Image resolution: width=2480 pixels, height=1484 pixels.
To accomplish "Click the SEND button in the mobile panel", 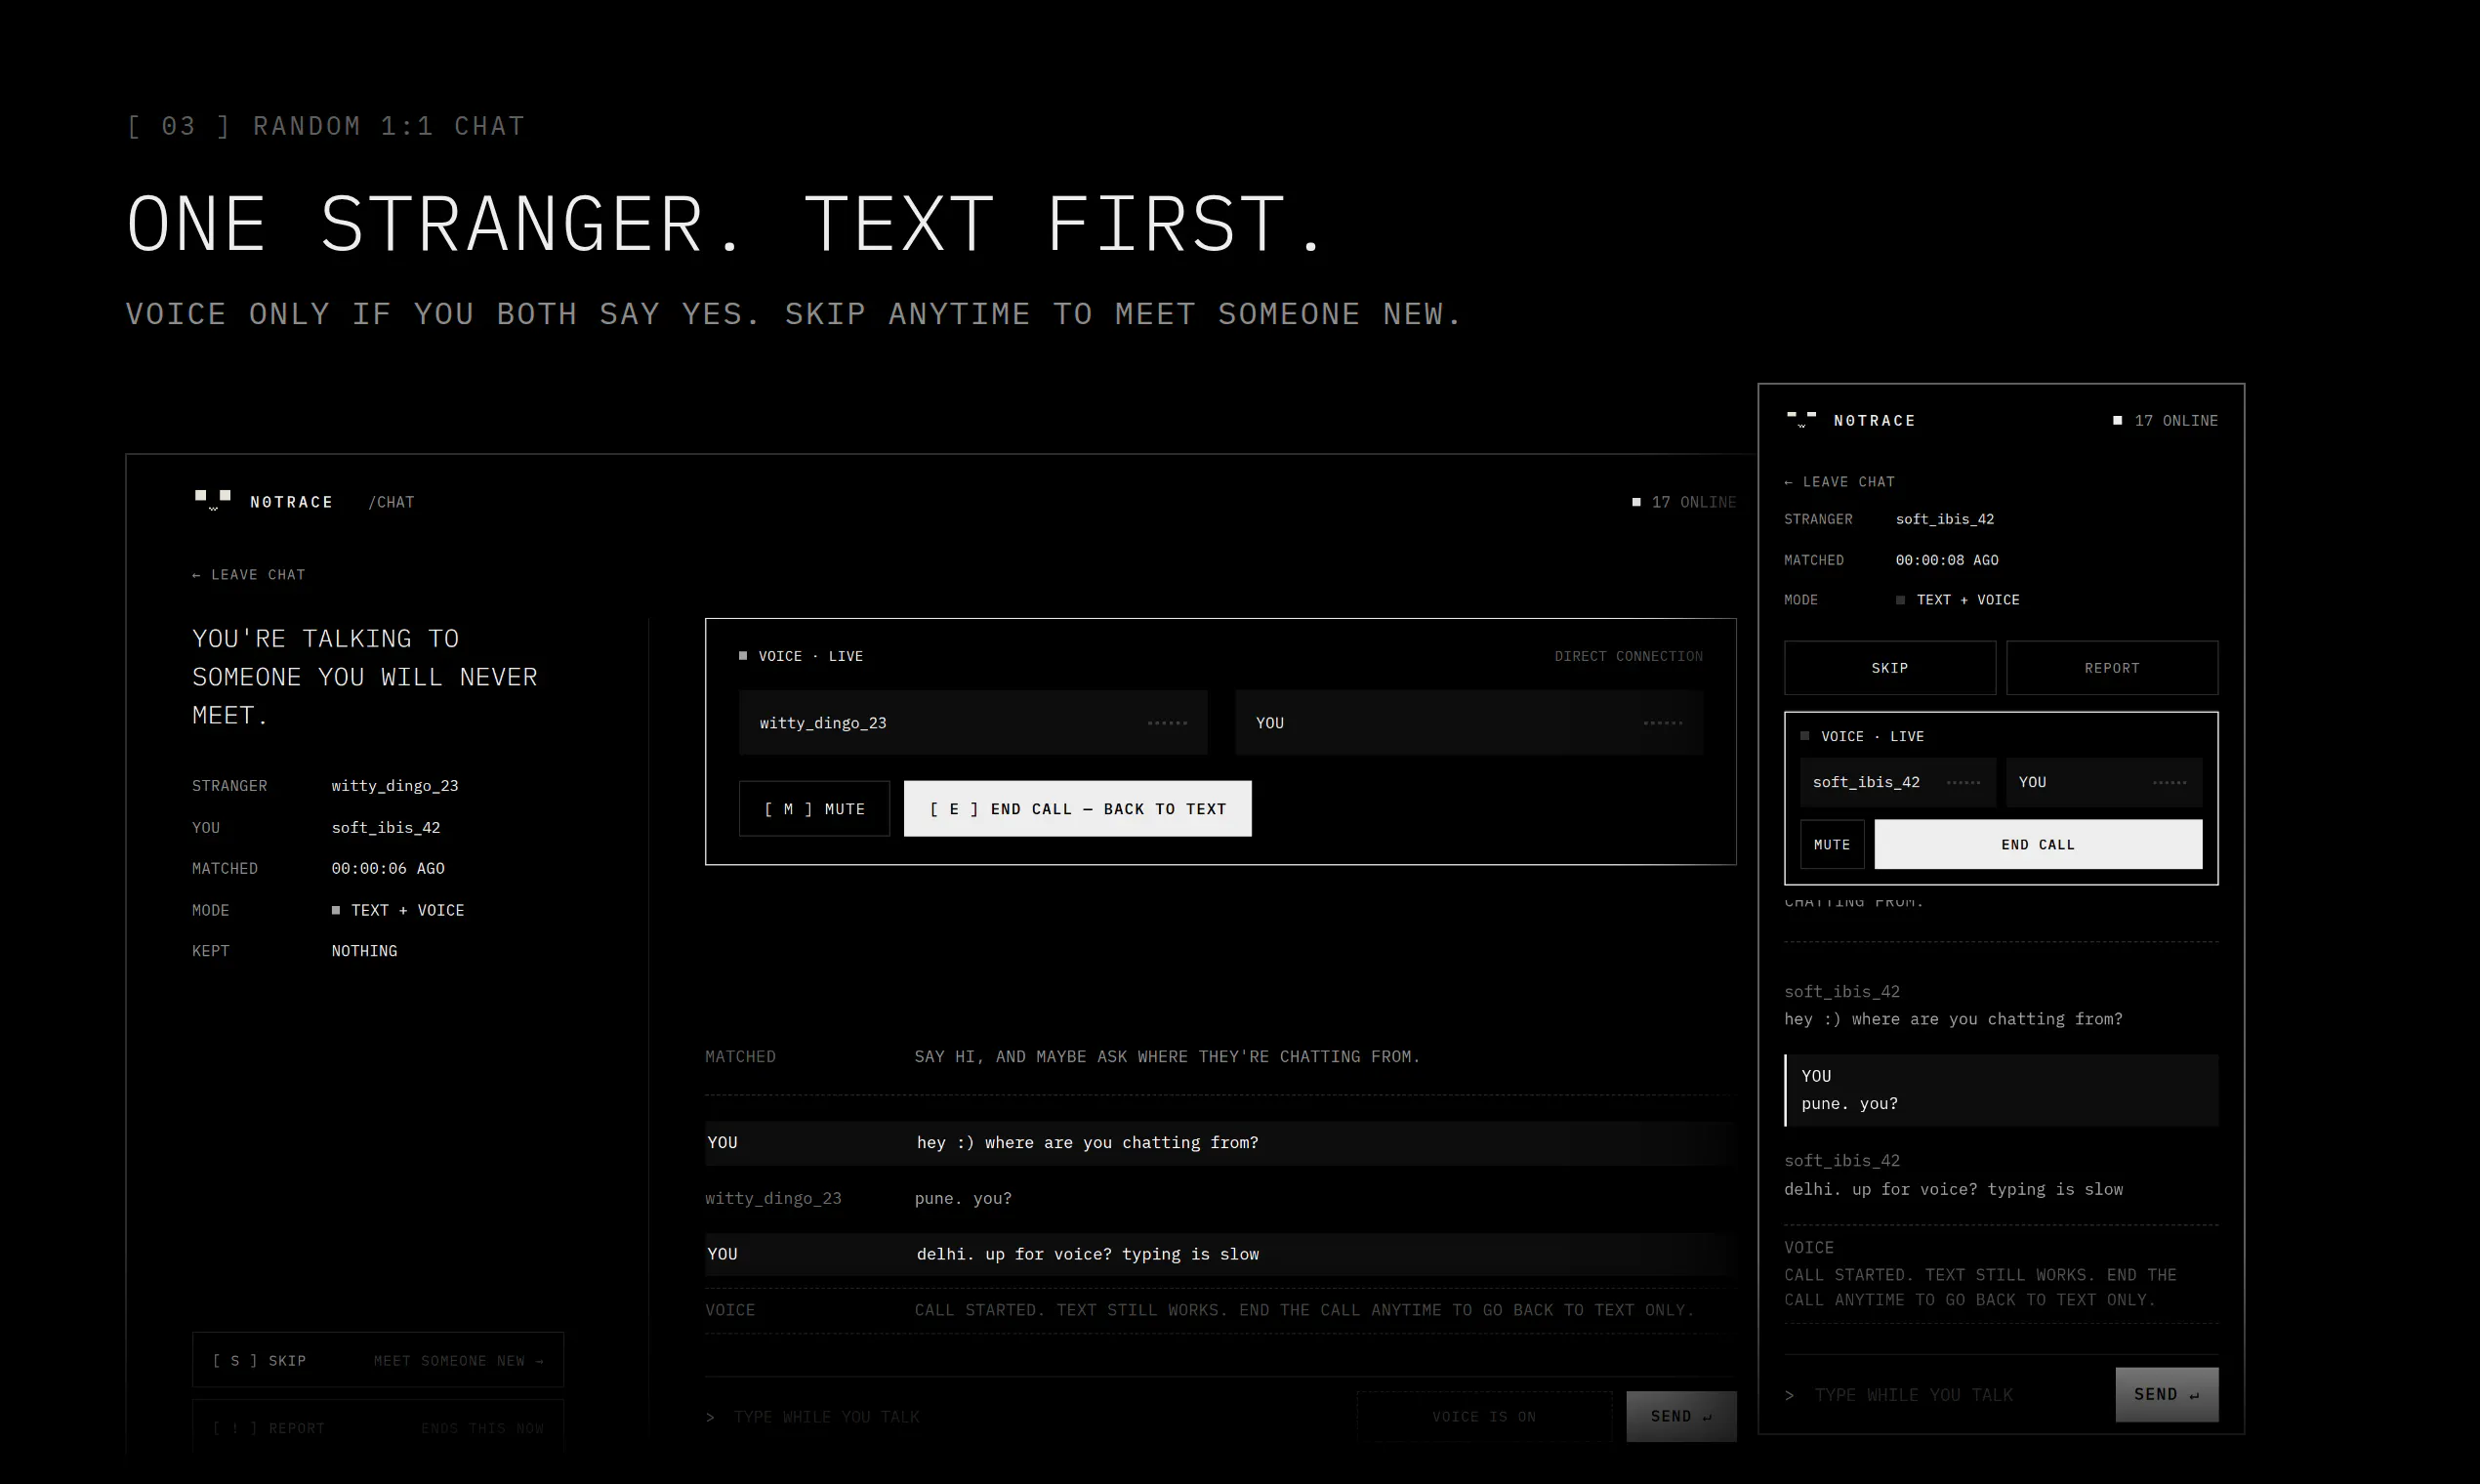I will [x=2167, y=1394].
